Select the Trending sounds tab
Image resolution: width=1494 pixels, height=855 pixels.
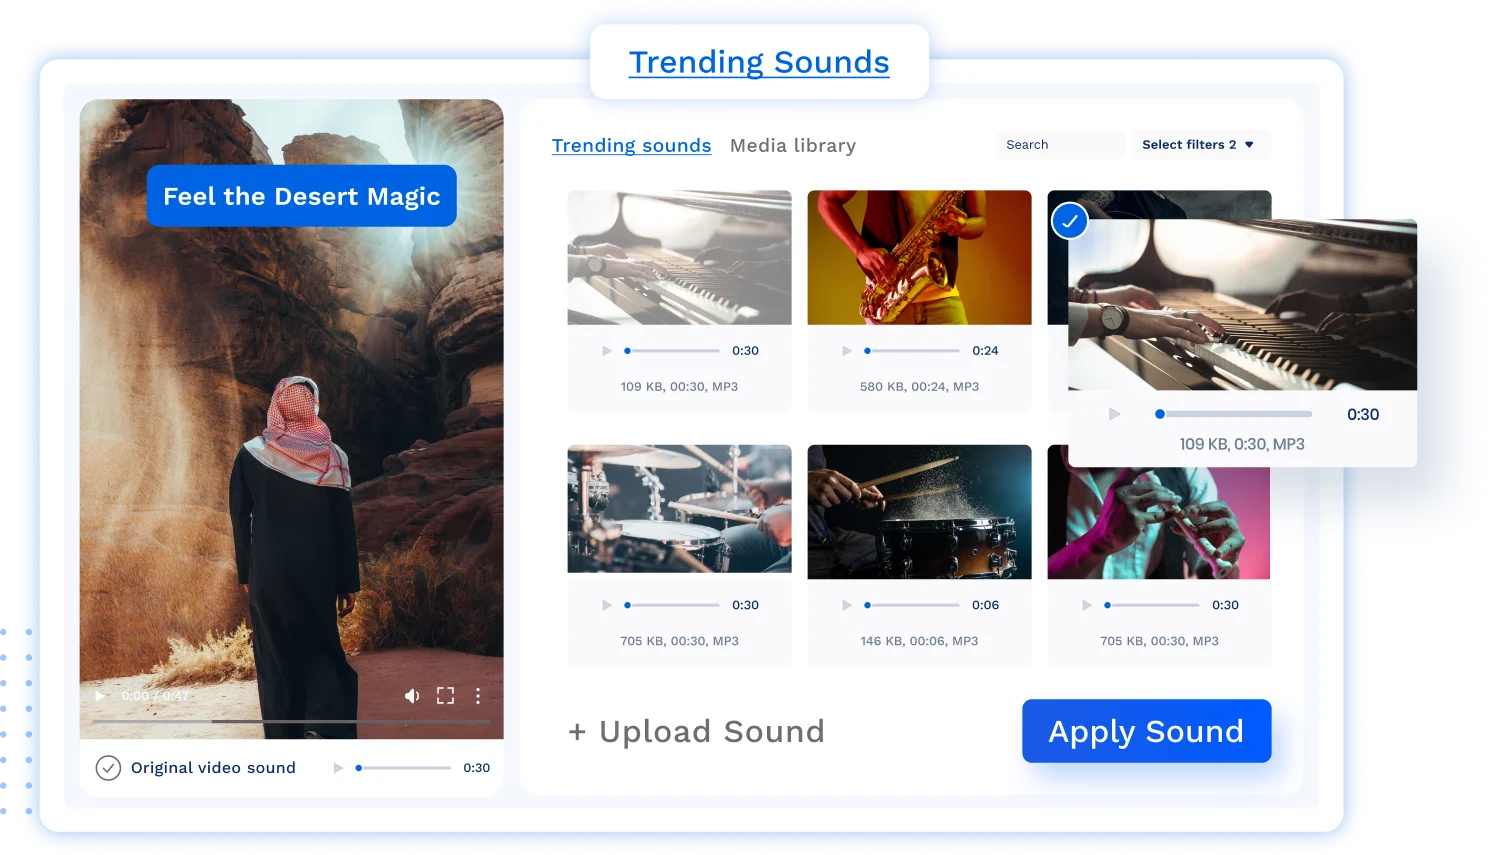631,145
